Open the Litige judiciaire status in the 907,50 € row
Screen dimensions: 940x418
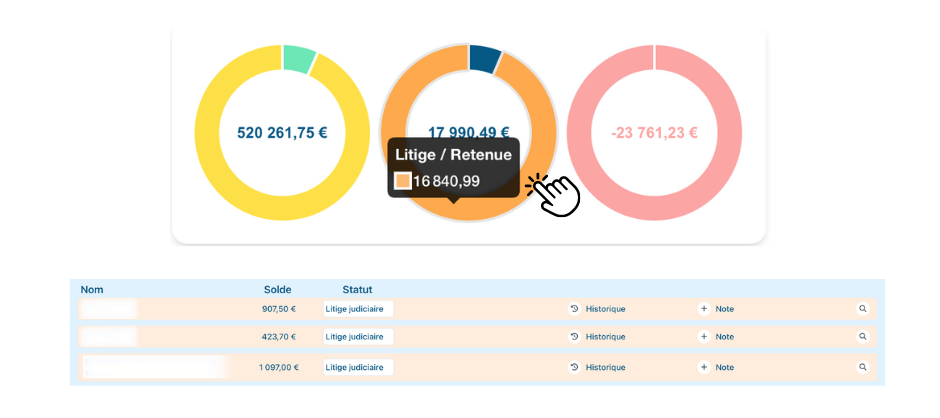[358, 309]
